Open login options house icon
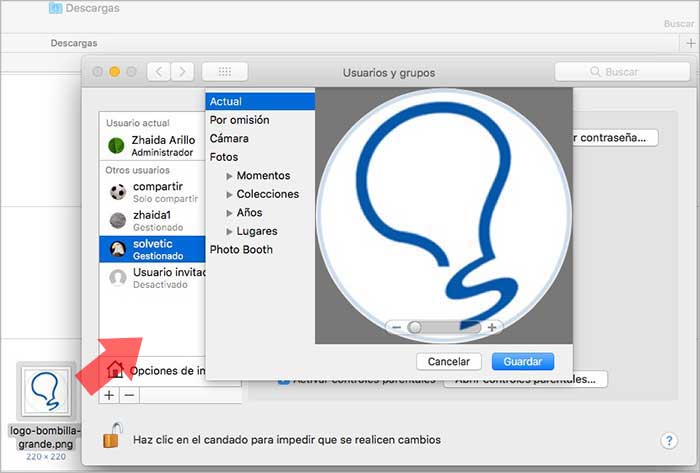 115,369
